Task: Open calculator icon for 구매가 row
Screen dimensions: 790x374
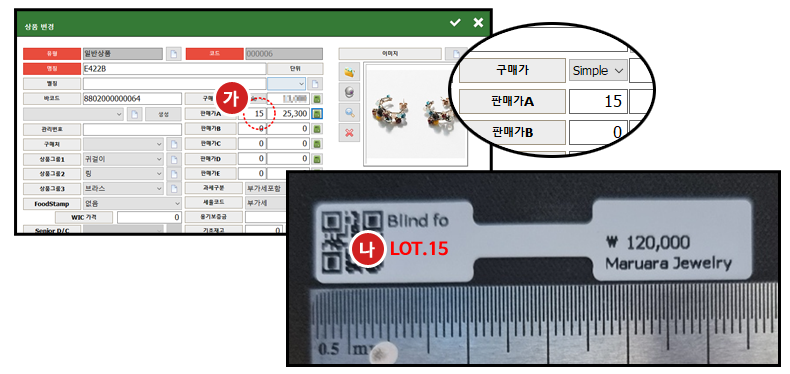Action: 317,99
